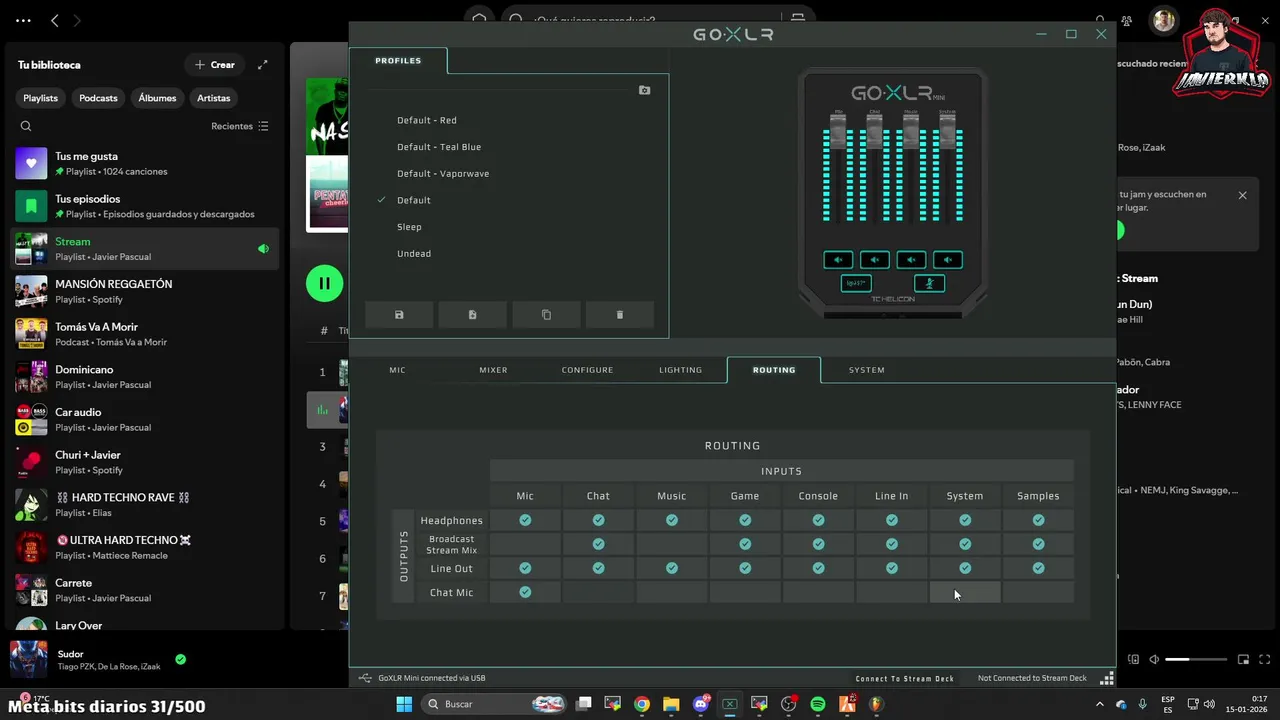Viewport: 1280px width, 720px height.
Task: Switch to the MIC tab
Action: point(398,370)
